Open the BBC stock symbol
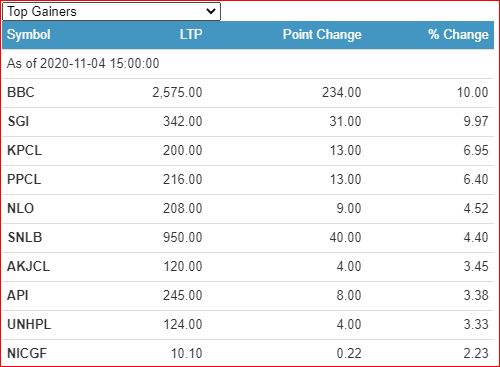This screenshot has width=500, height=367. coord(21,92)
